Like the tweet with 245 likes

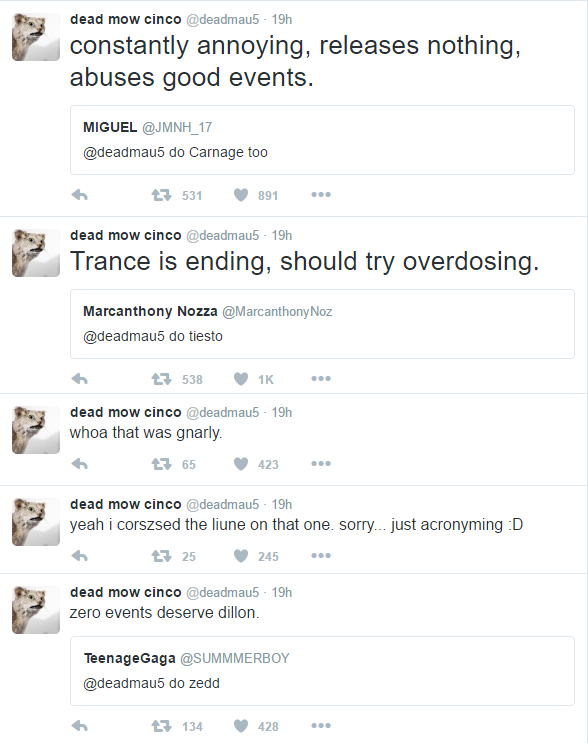click(x=241, y=556)
